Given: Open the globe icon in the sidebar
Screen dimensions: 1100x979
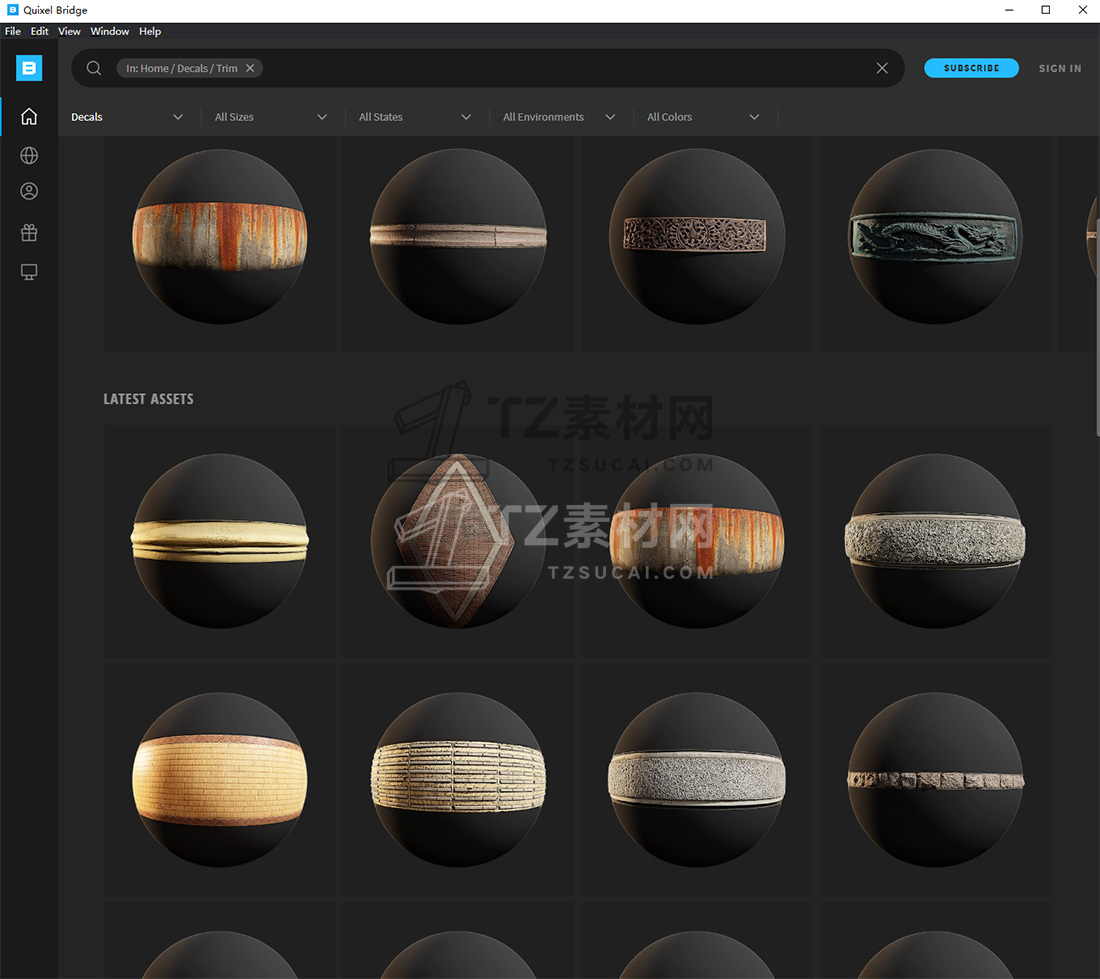Looking at the screenshot, I should click(x=29, y=155).
